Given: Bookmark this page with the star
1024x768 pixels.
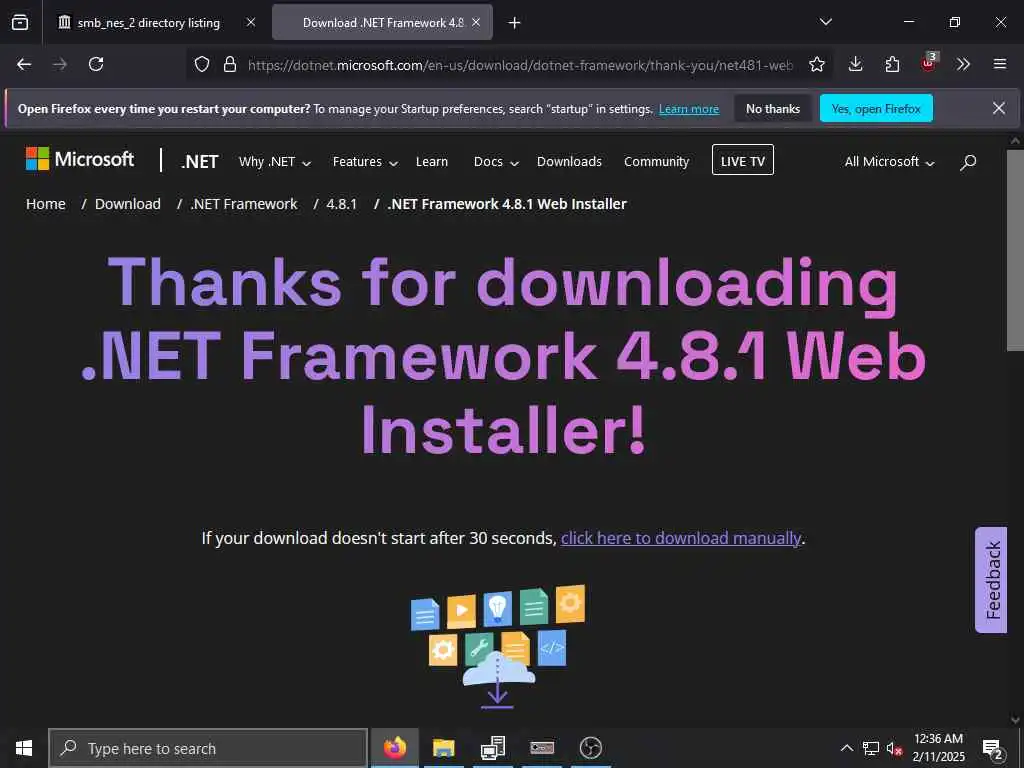Looking at the screenshot, I should click(816, 64).
